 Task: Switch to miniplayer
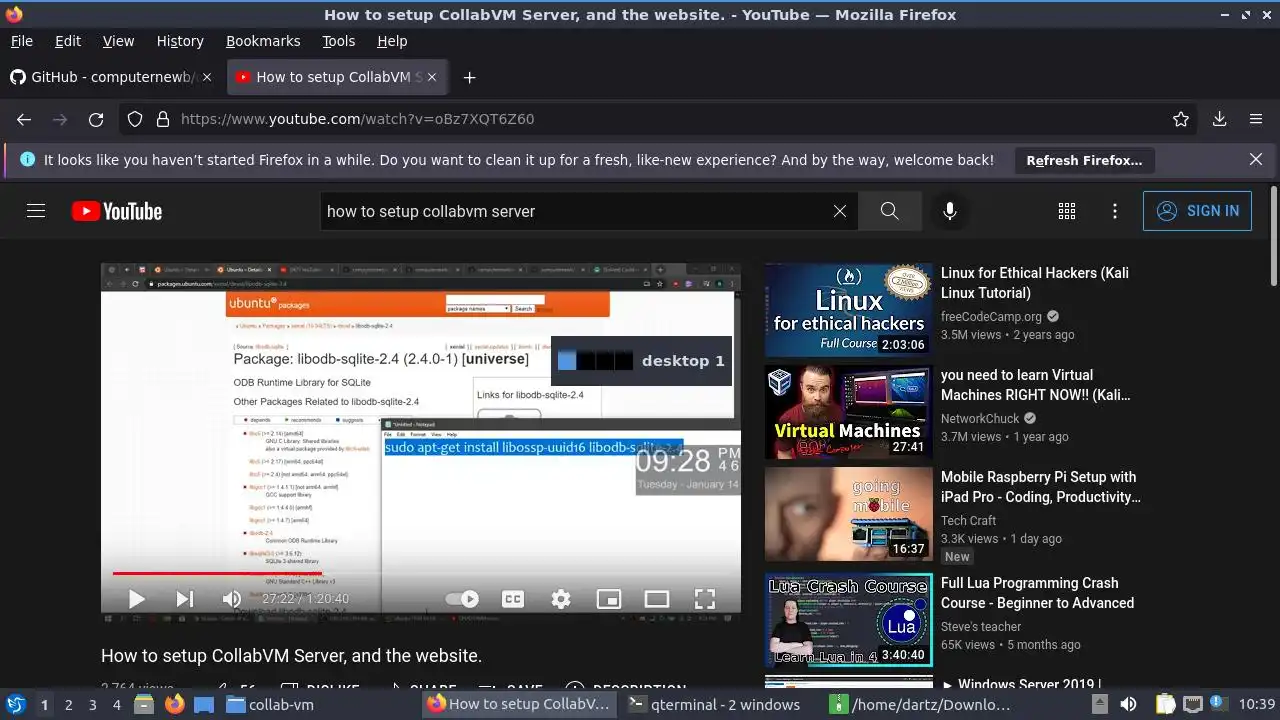(x=609, y=599)
